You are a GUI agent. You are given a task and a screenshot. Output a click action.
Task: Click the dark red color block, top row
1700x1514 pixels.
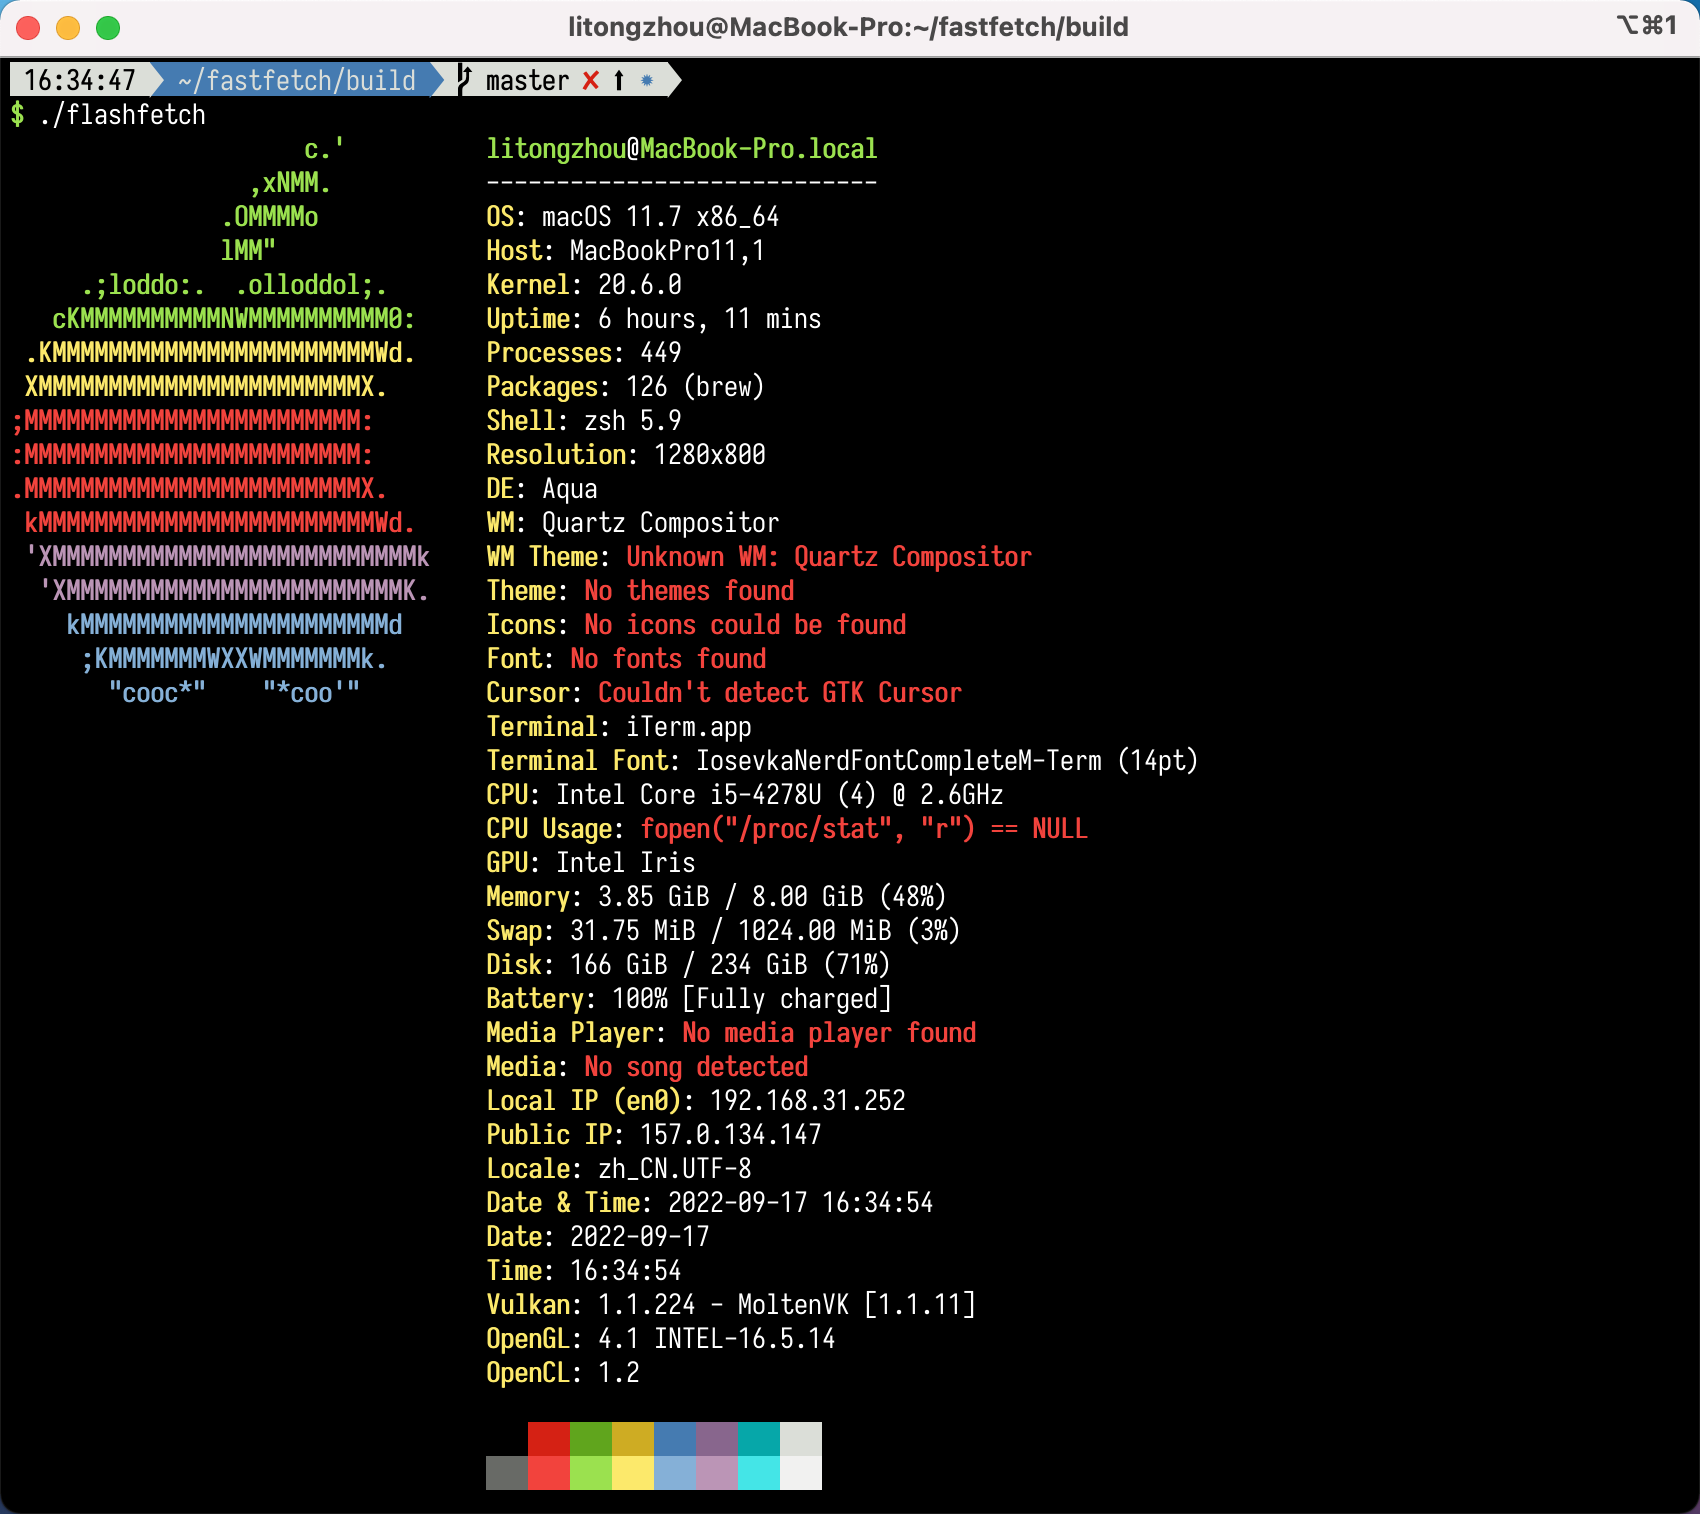click(549, 1439)
